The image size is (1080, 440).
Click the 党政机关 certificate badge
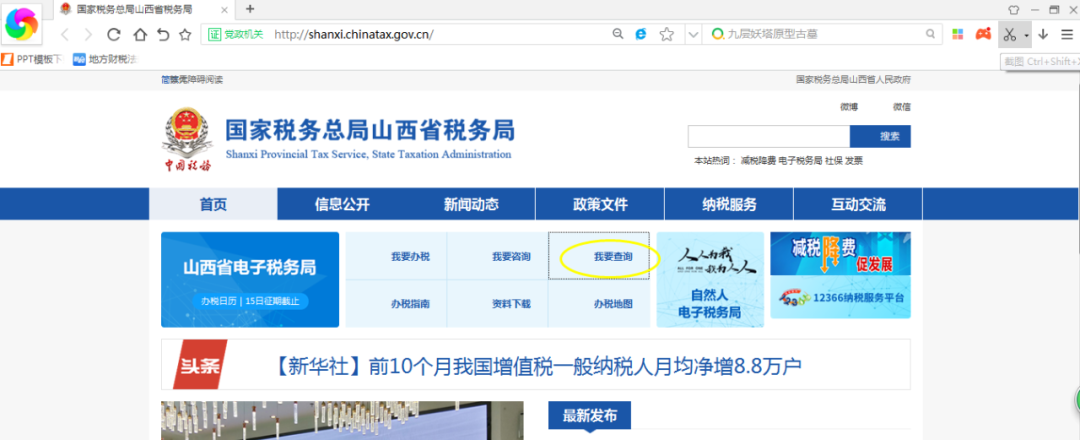(236, 34)
